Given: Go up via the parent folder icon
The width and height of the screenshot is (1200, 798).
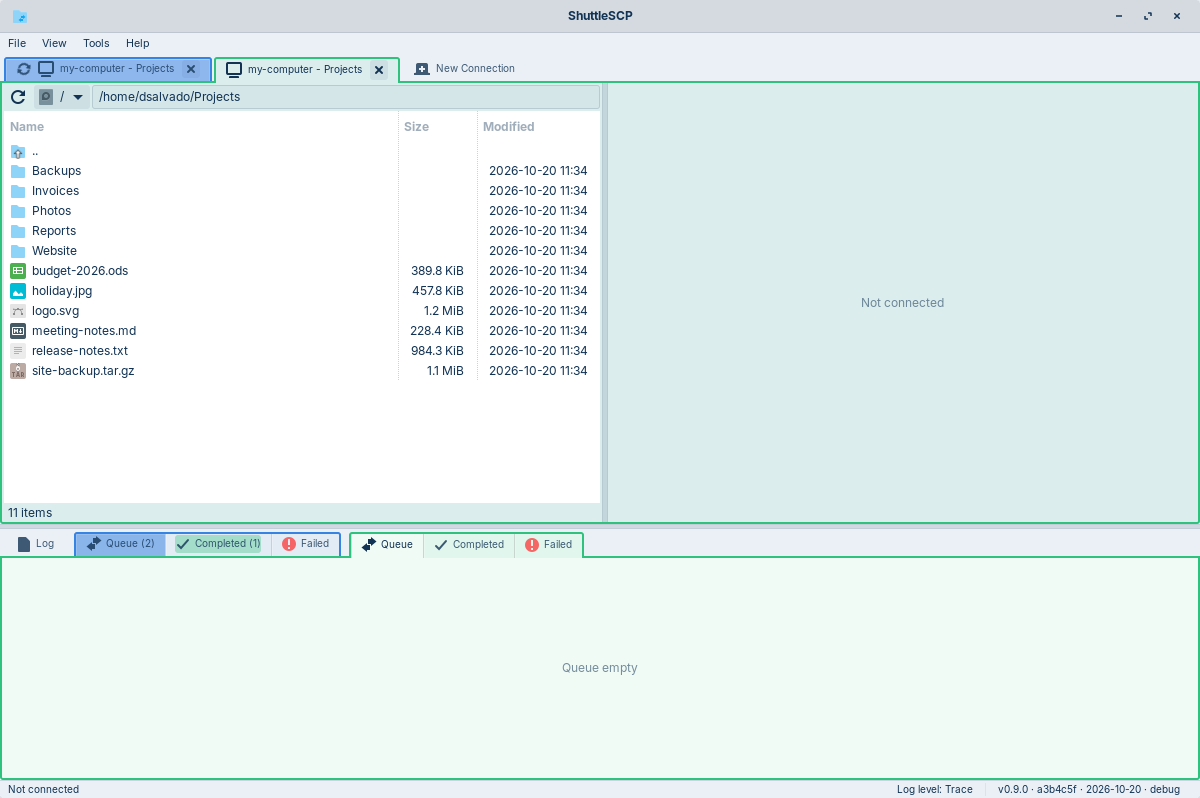Looking at the screenshot, I should (18, 151).
